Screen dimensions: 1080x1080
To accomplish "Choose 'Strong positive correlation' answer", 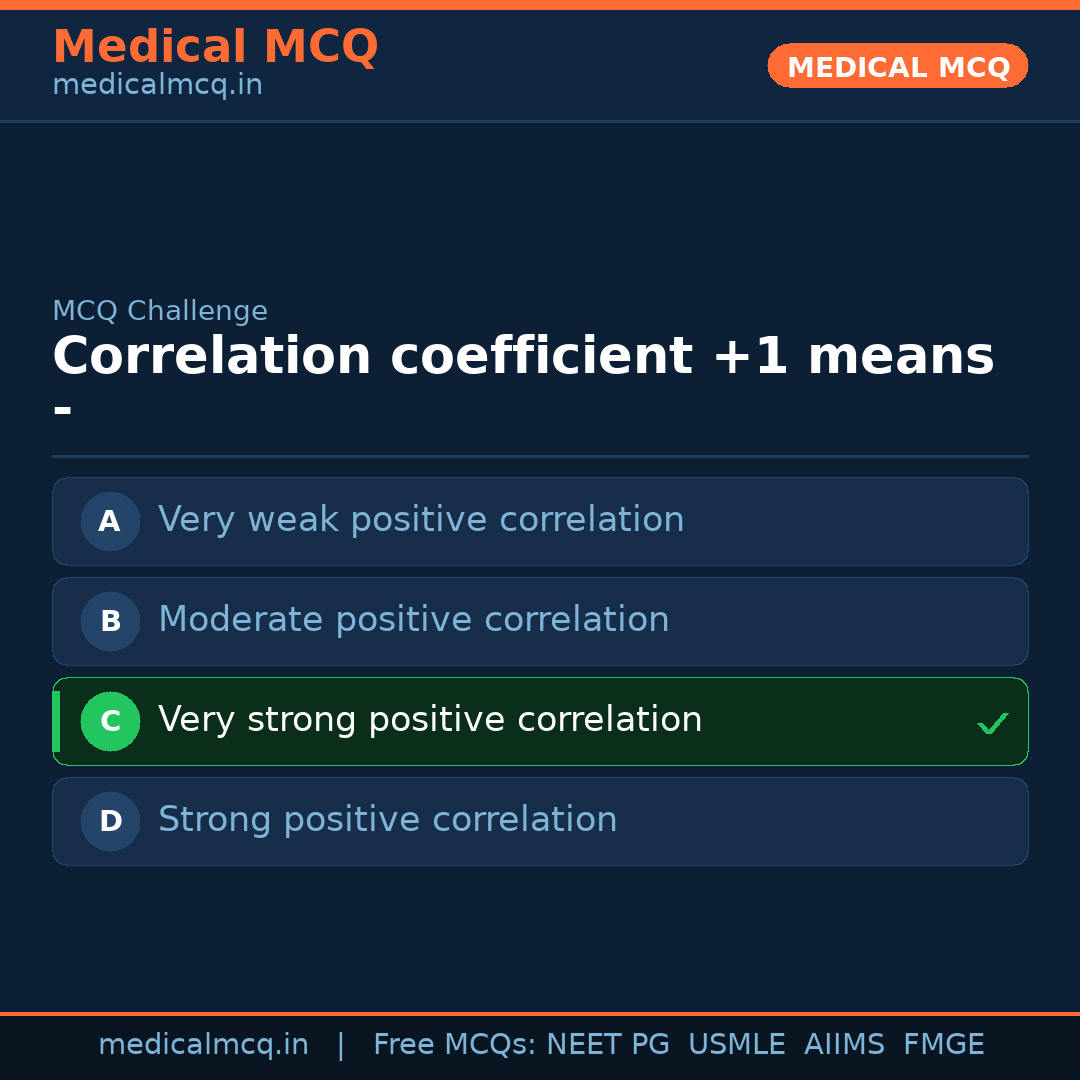I will (387, 820).
